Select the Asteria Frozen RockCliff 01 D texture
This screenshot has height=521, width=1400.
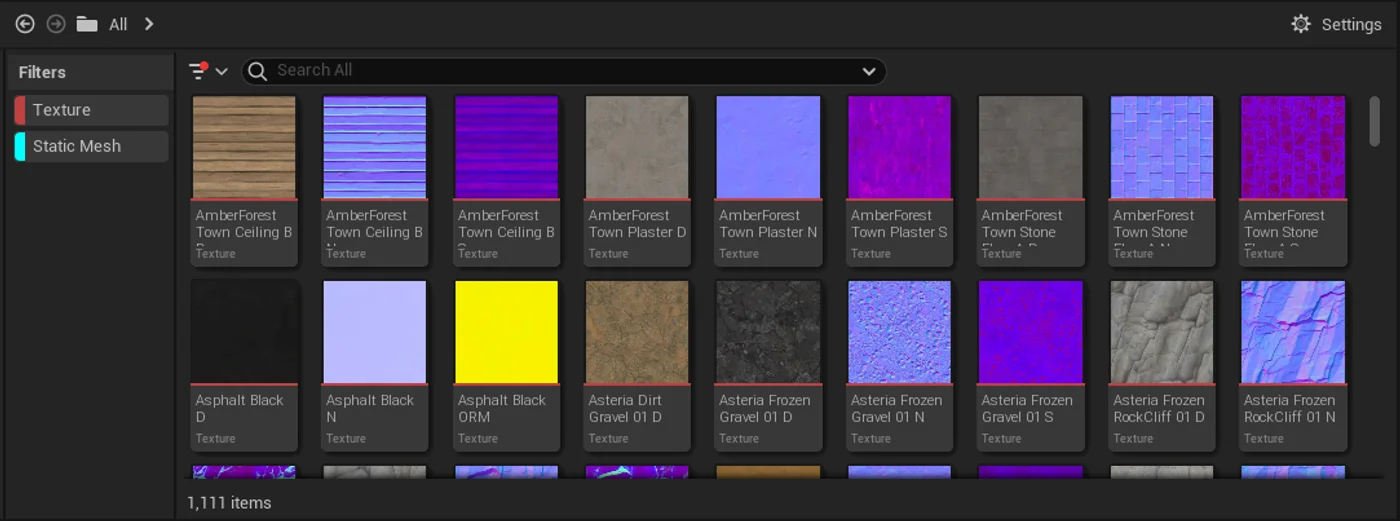(x=1162, y=365)
